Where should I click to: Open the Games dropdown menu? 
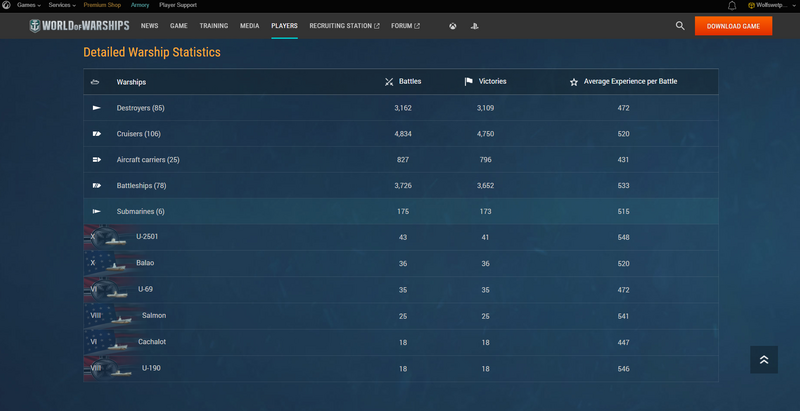(28, 5)
